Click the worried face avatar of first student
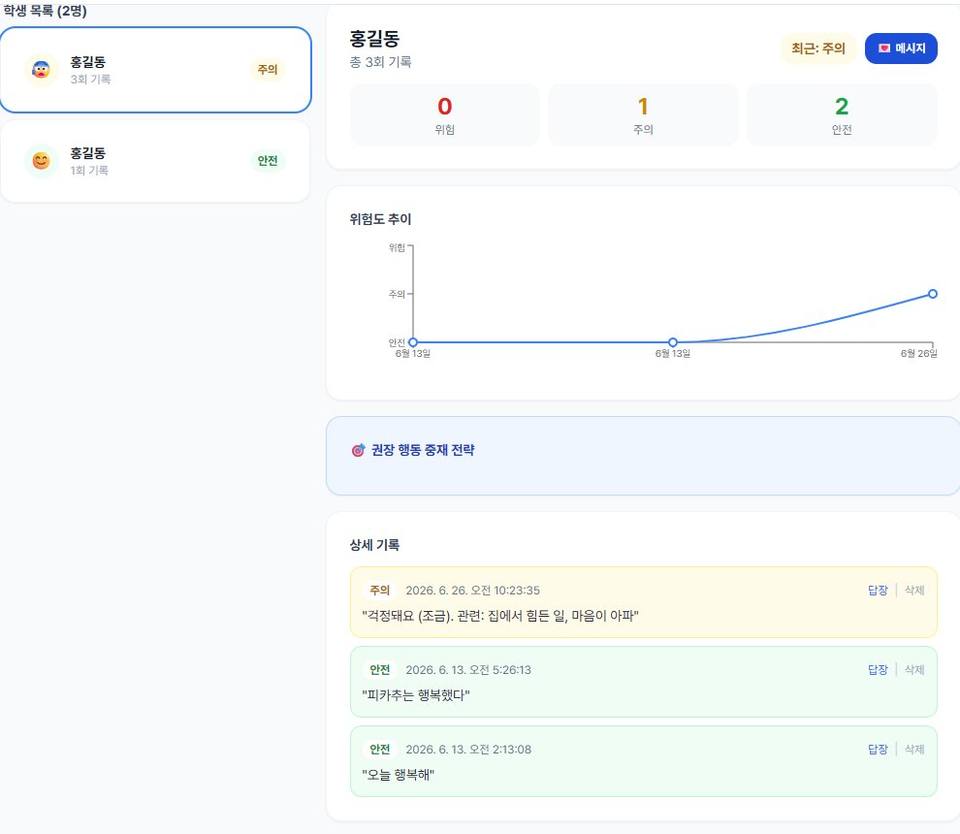This screenshot has width=960, height=834. (41, 70)
